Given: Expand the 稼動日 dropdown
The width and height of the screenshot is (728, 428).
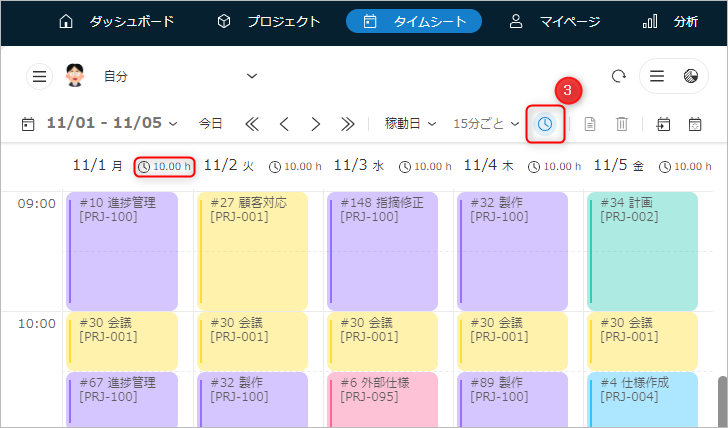Looking at the screenshot, I should pyautogui.click(x=411, y=124).
